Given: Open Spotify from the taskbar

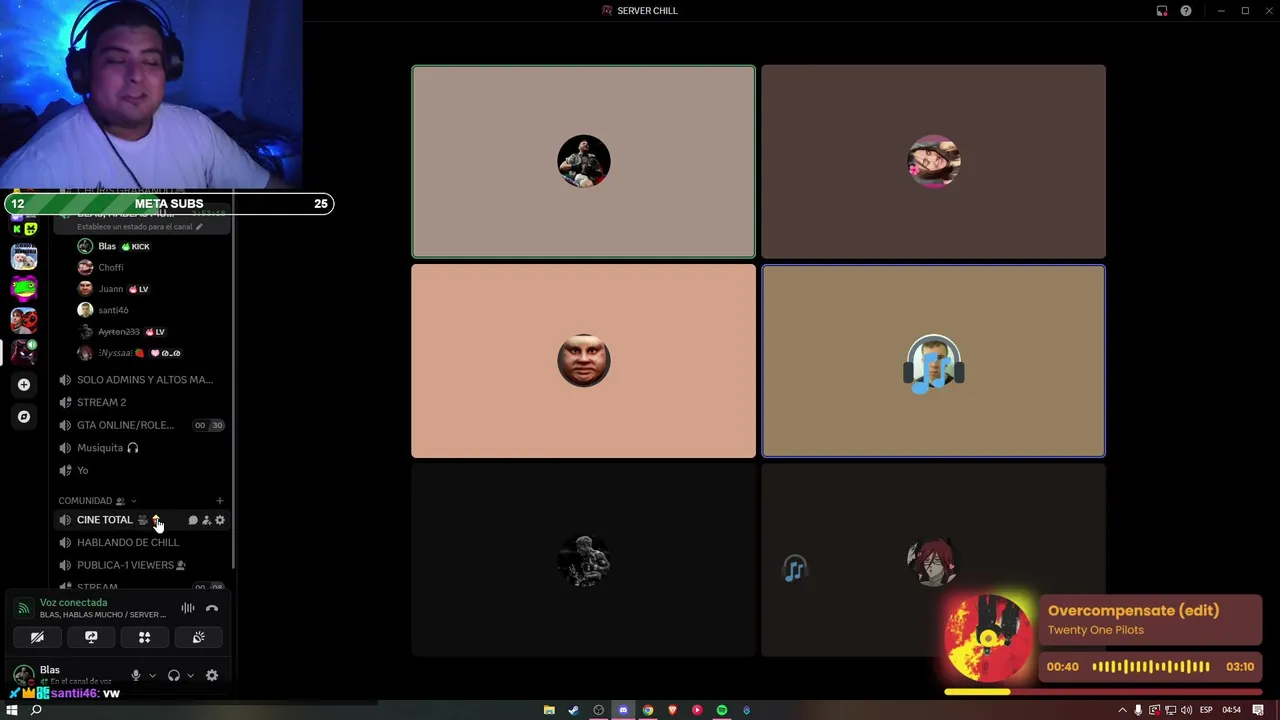Looking at the screenshot, I should pyautogui.click(x=722, y=710).
